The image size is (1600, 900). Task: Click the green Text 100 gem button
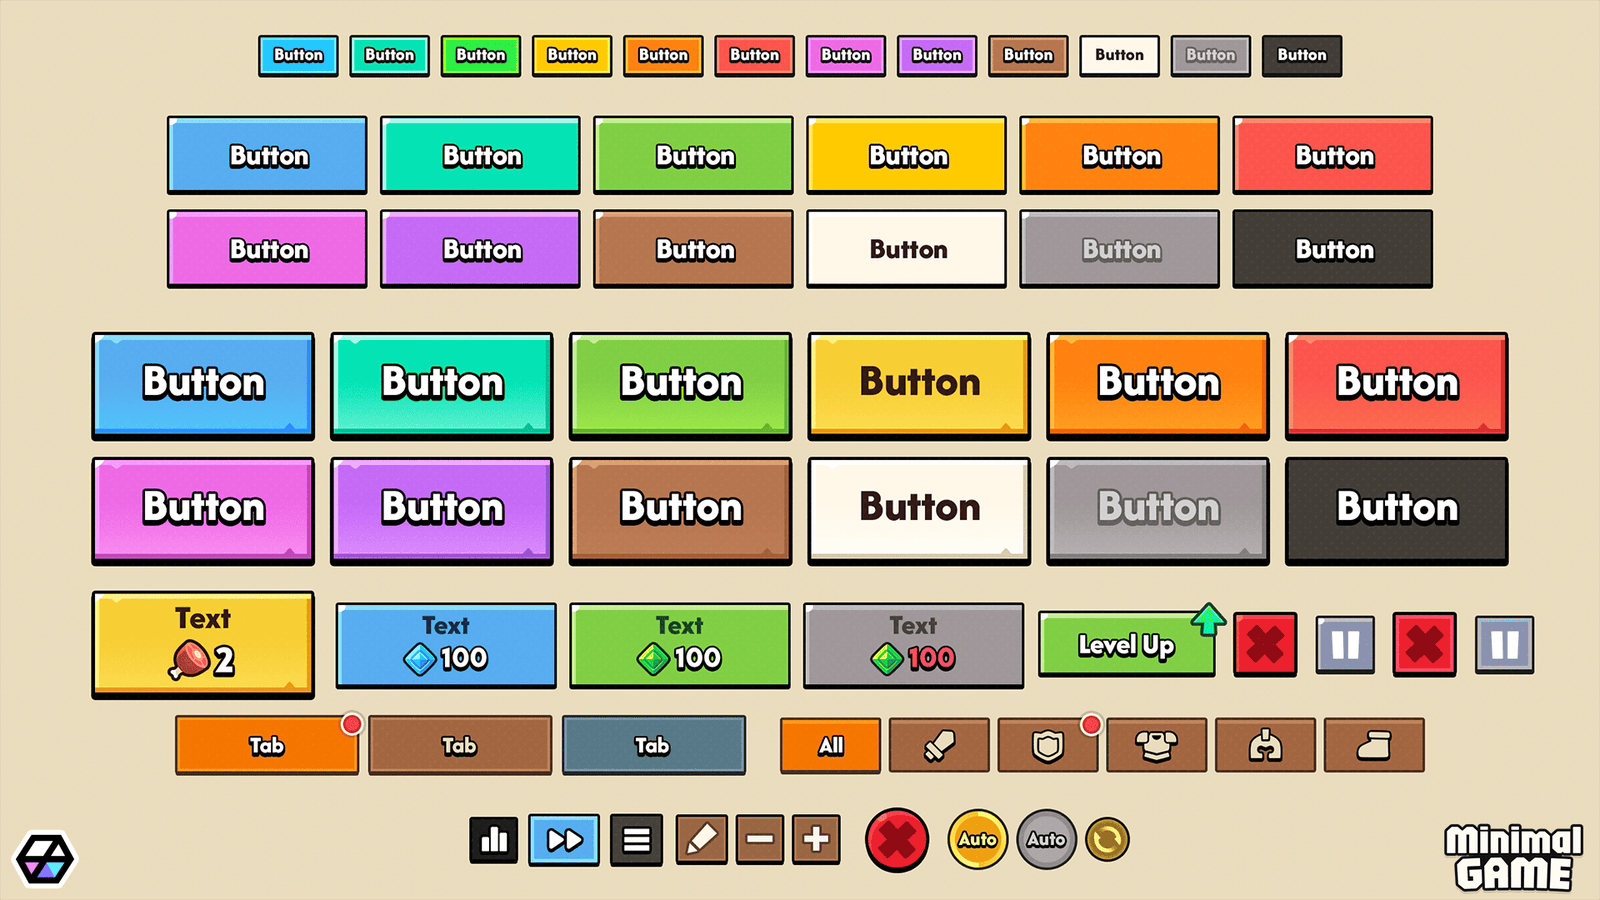tap(680, 645)
